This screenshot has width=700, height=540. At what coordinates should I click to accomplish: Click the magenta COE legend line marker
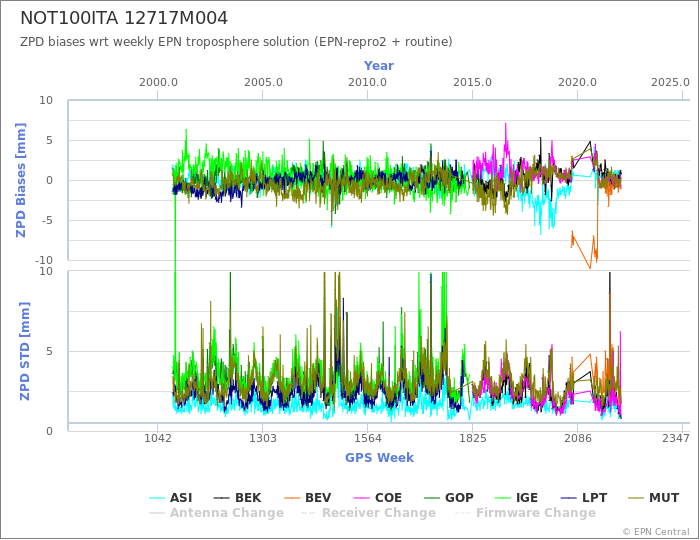point(362,498)
